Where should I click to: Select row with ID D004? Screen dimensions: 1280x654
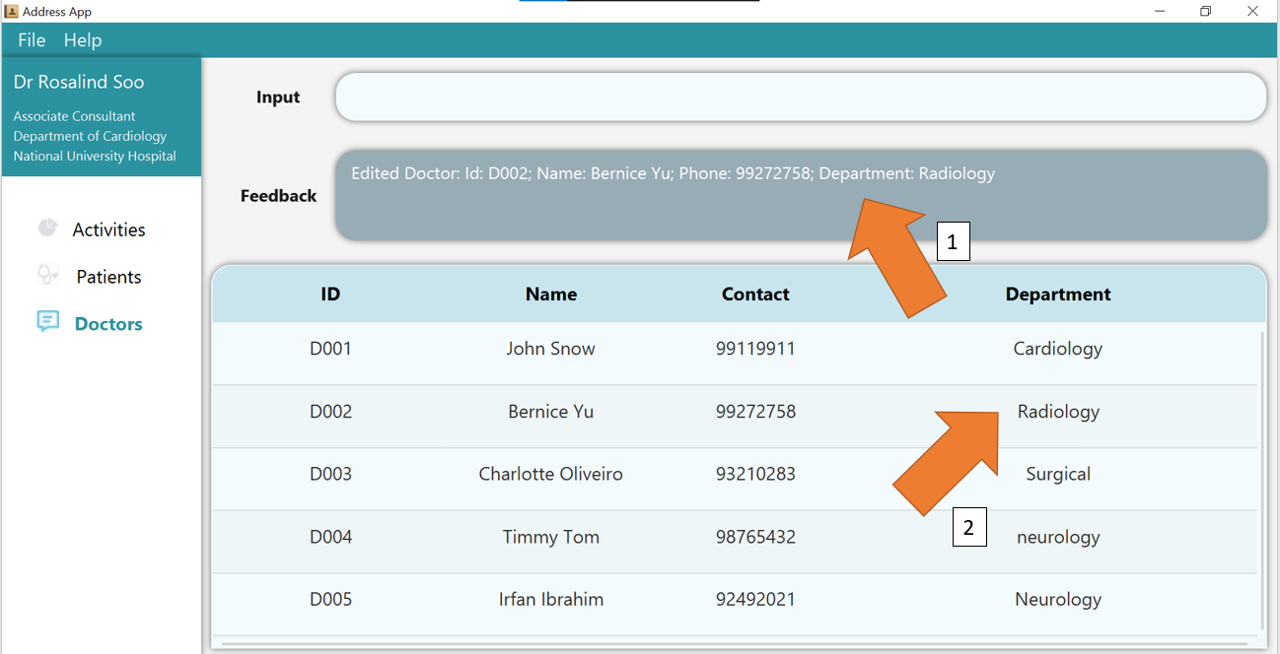[x=330, y=537]
